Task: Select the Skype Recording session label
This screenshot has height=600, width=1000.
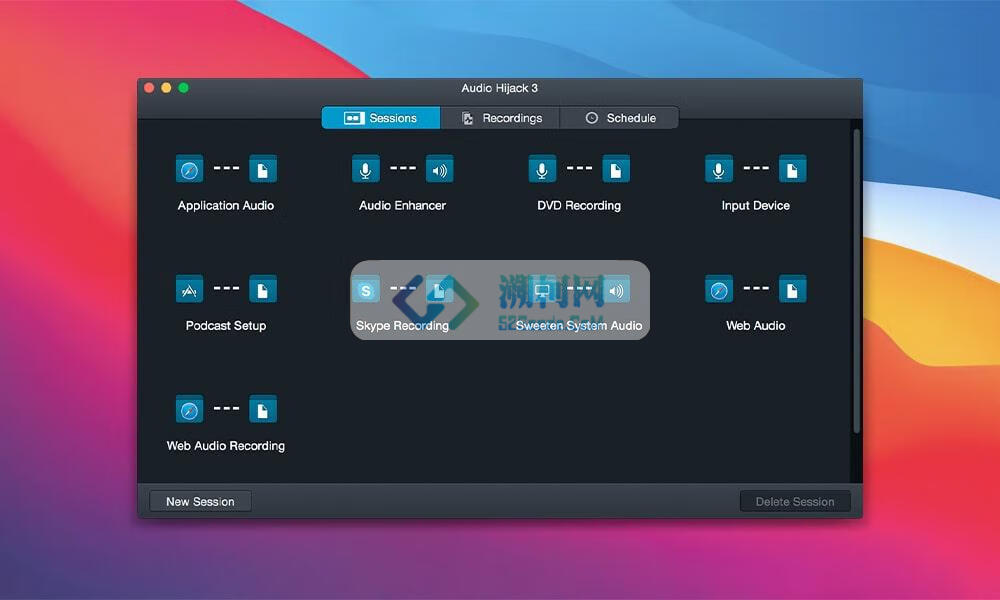Action: 402,325
